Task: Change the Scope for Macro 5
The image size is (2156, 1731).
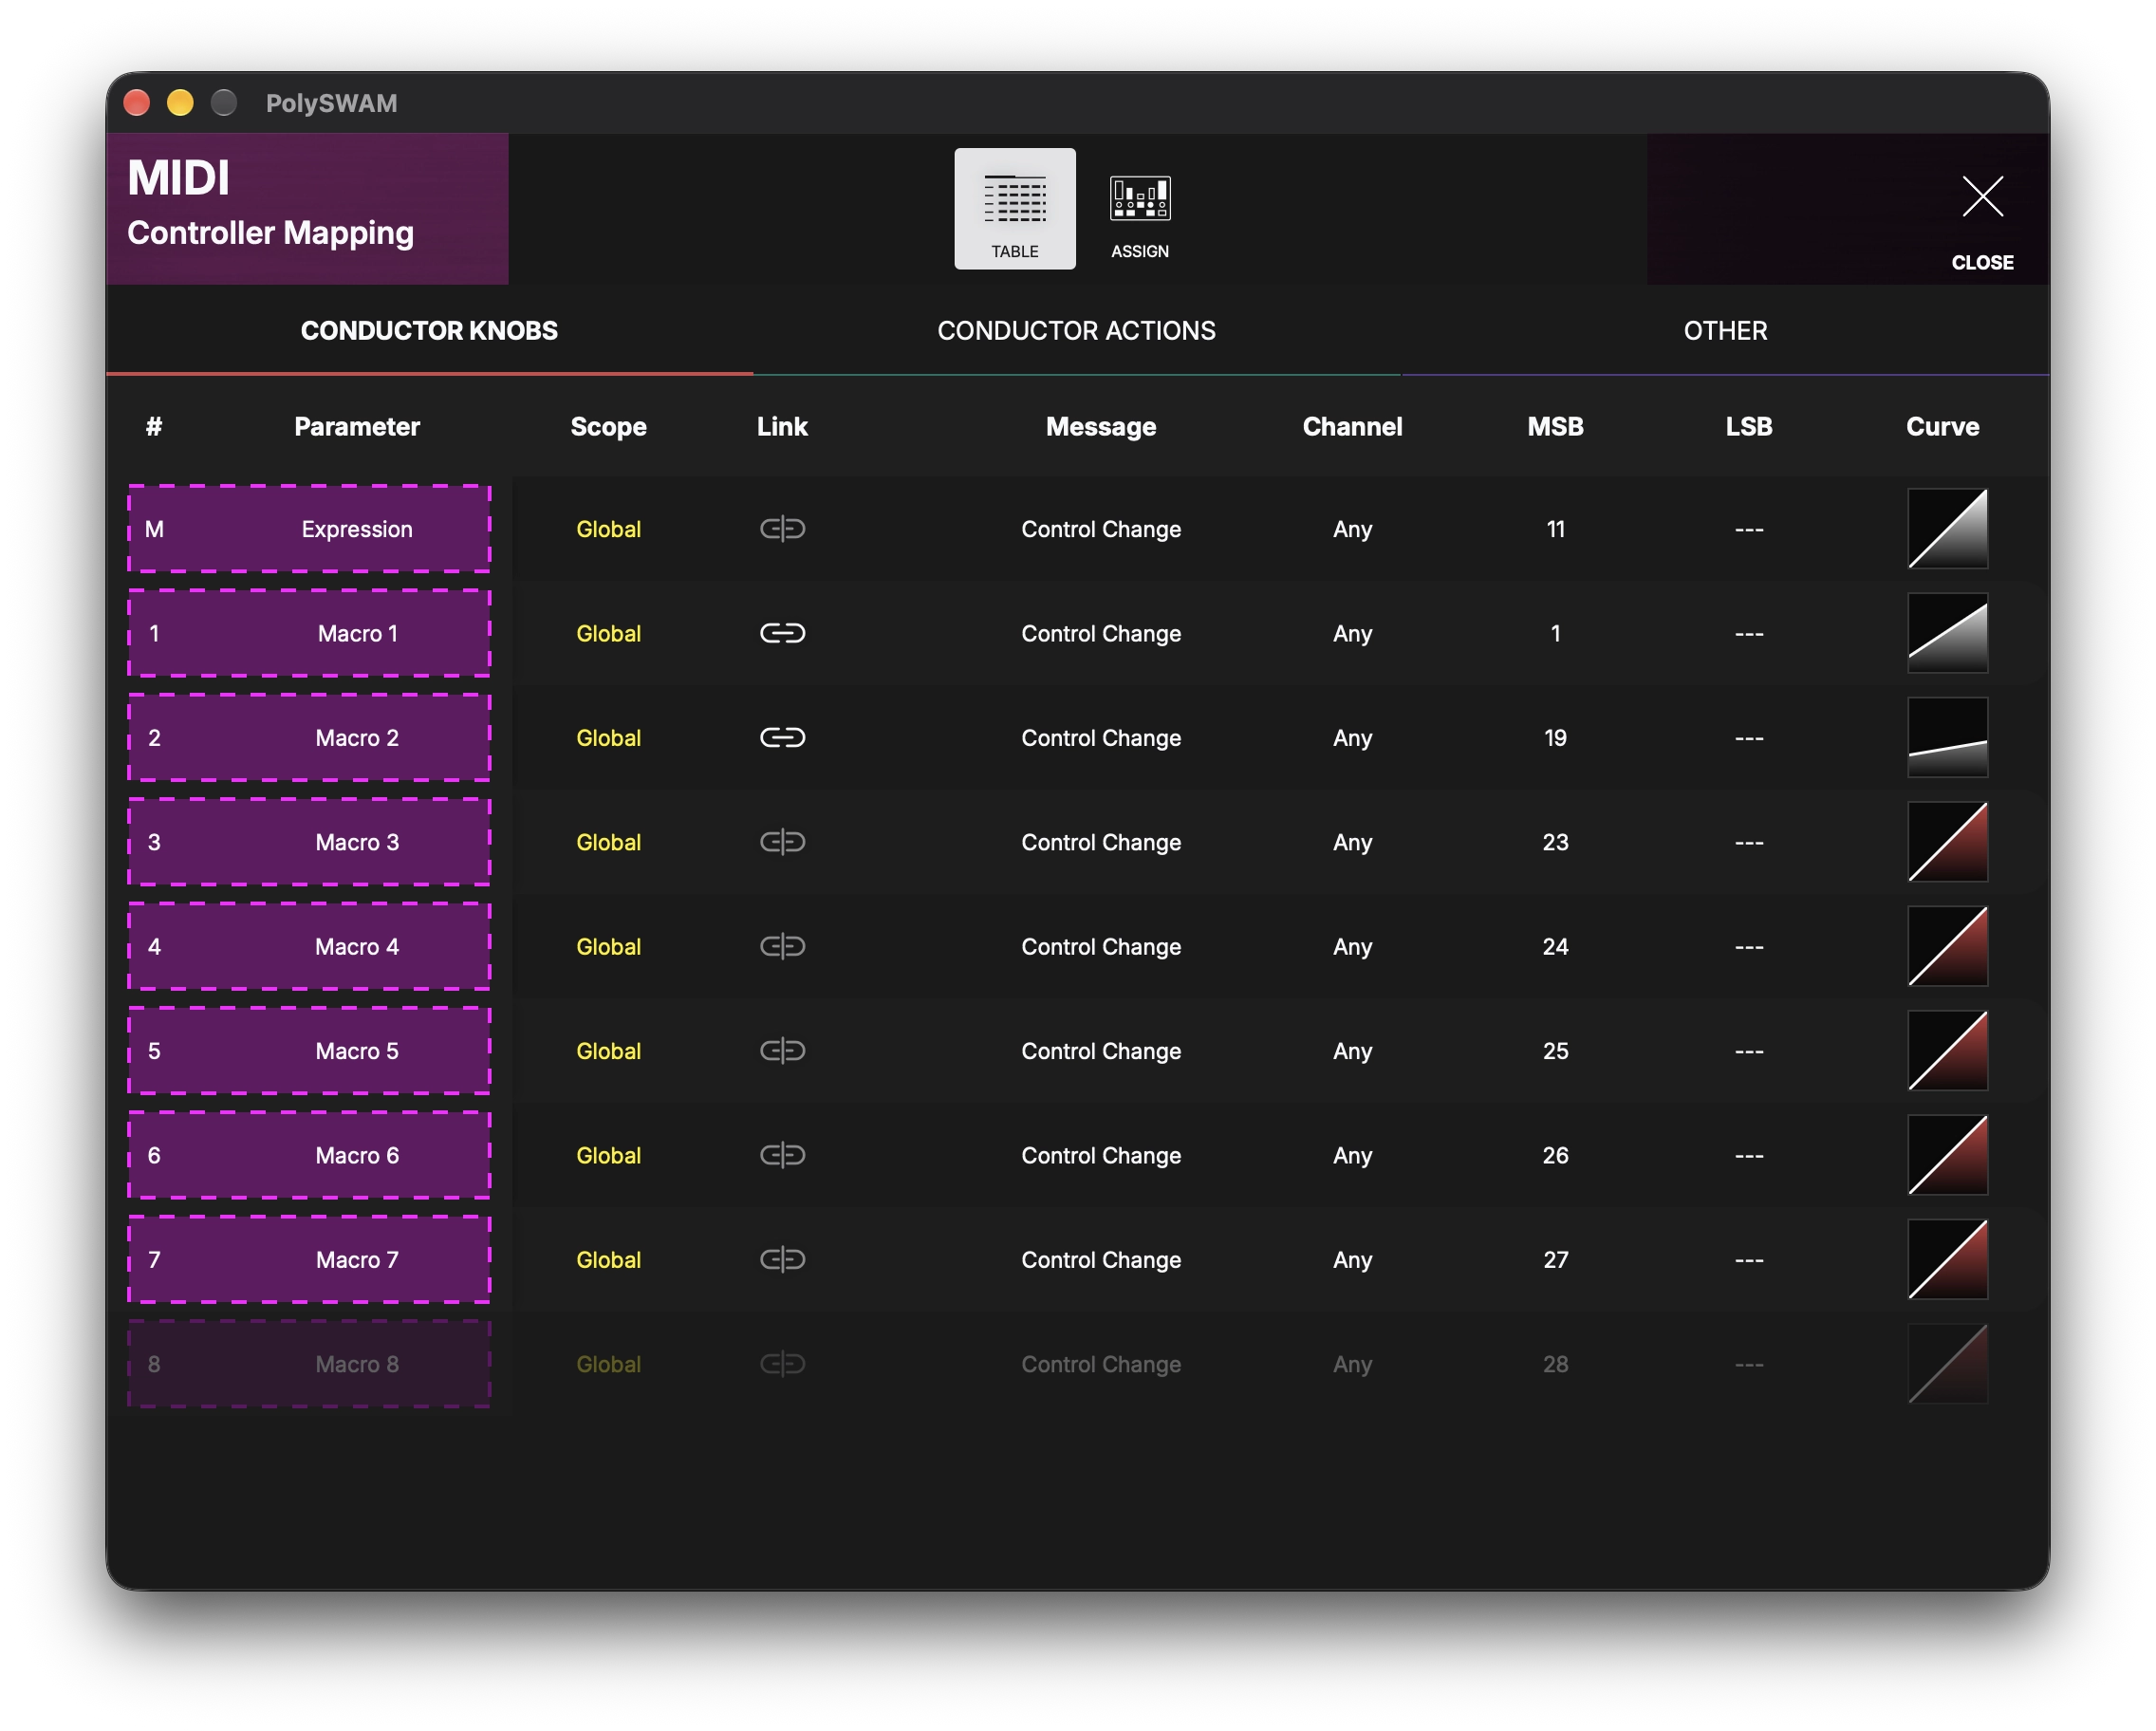Action: click(x=608, y=1051)
